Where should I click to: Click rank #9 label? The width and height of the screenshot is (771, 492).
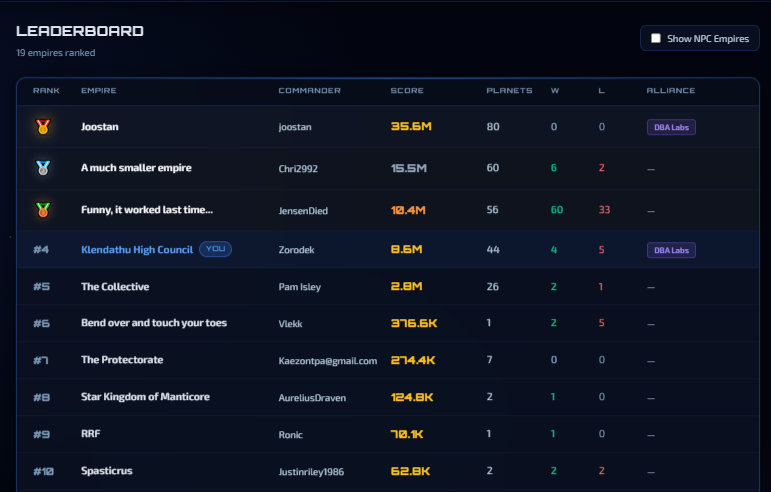[x=41, y=434]
